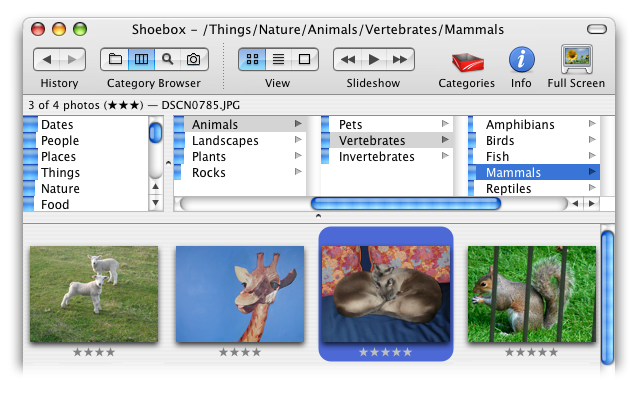This screenshot has width=640, height=400.
Task: Click the star rating under giraffe photo
Action: (x=240, y=352)
